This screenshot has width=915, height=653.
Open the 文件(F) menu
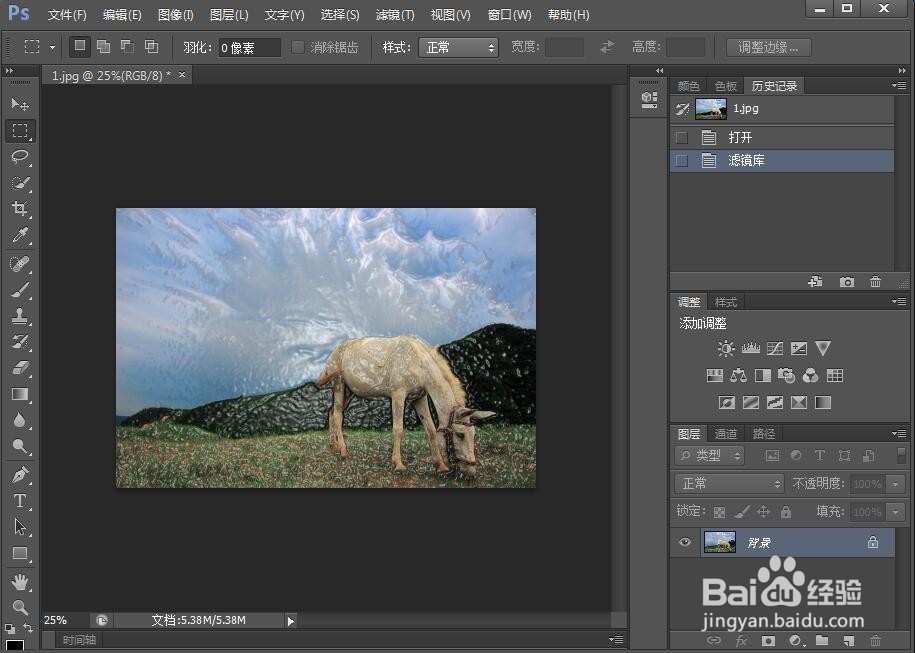[x=67, y=15]
